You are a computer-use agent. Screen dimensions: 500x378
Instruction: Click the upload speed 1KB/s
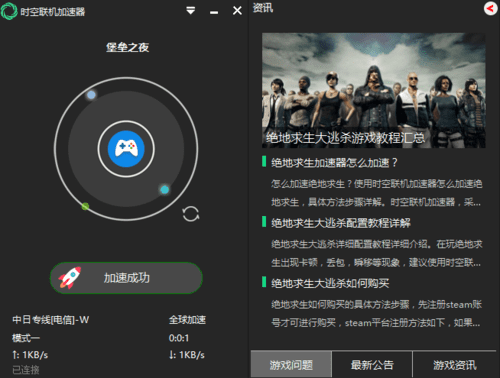[30, 355]
